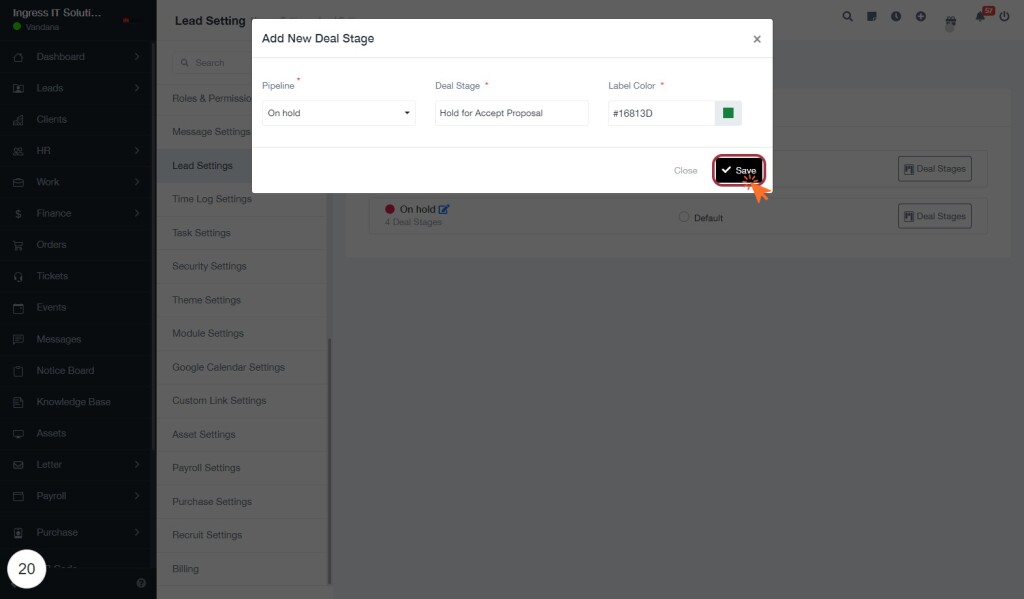Expand the Leads sidebar menu

[76, 88]
